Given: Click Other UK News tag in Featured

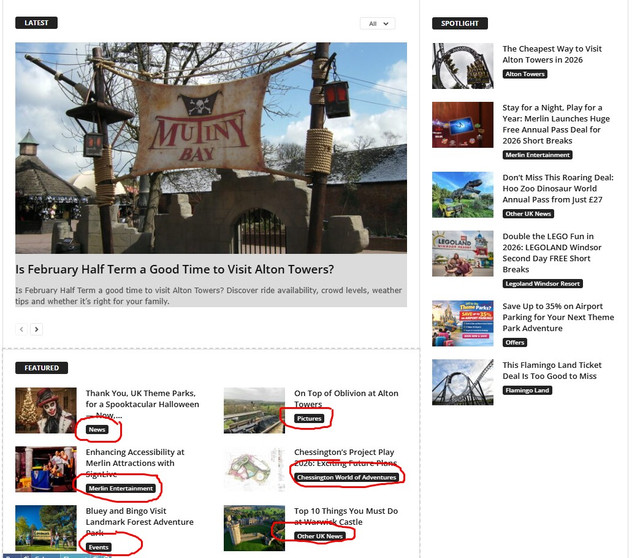Looking at the screenshot, I should pos(320,536).
